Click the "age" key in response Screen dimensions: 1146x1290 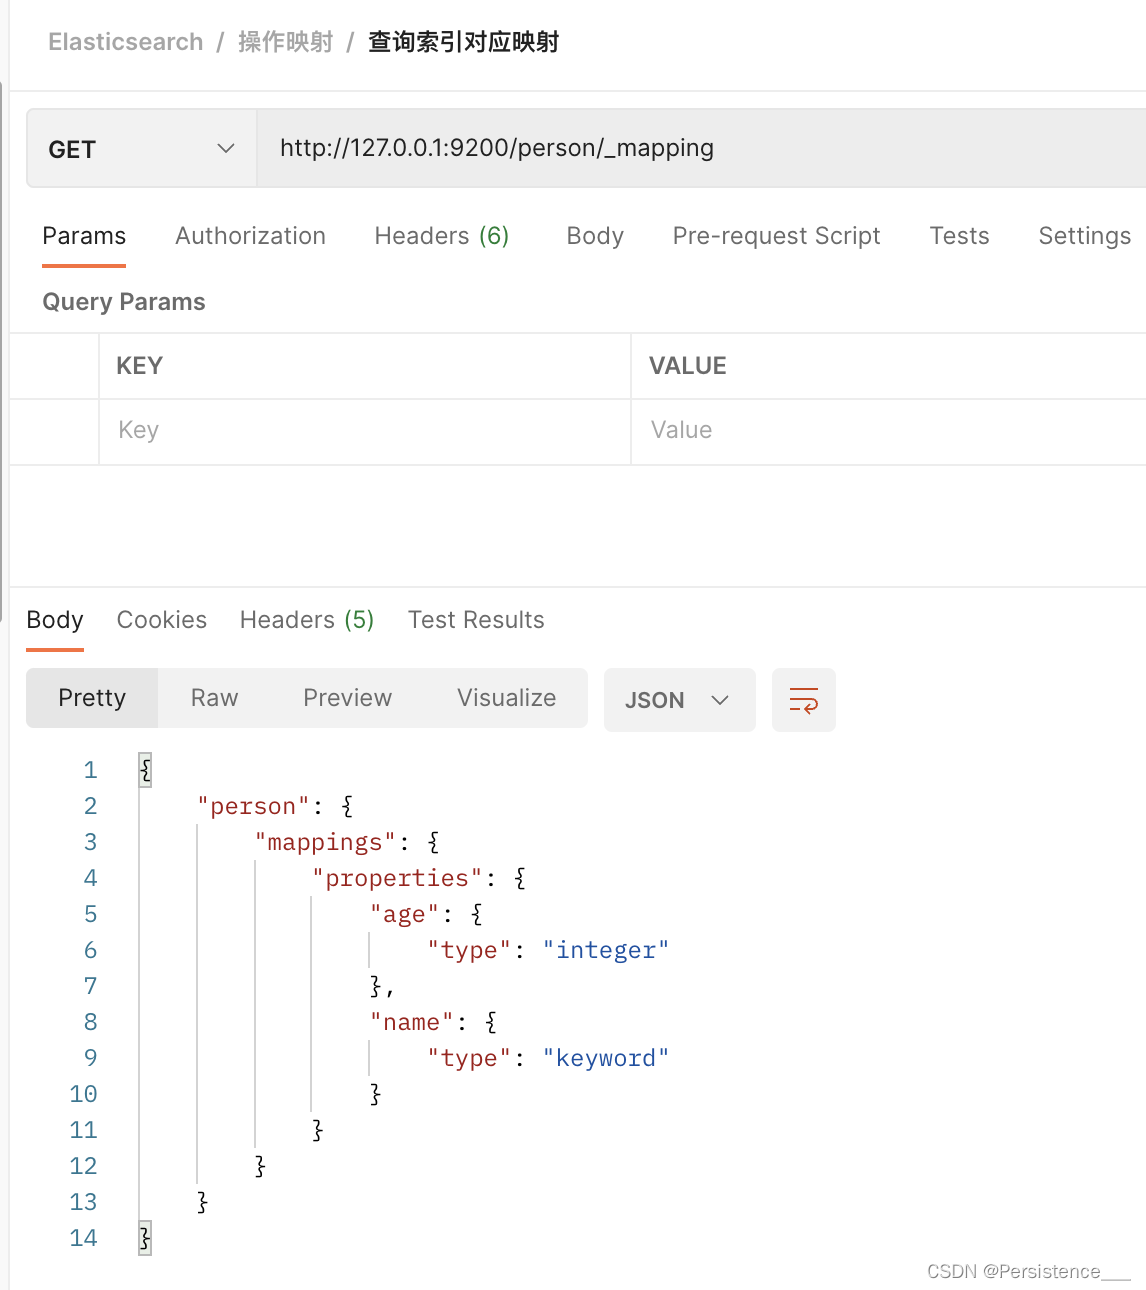coord(405,914)
